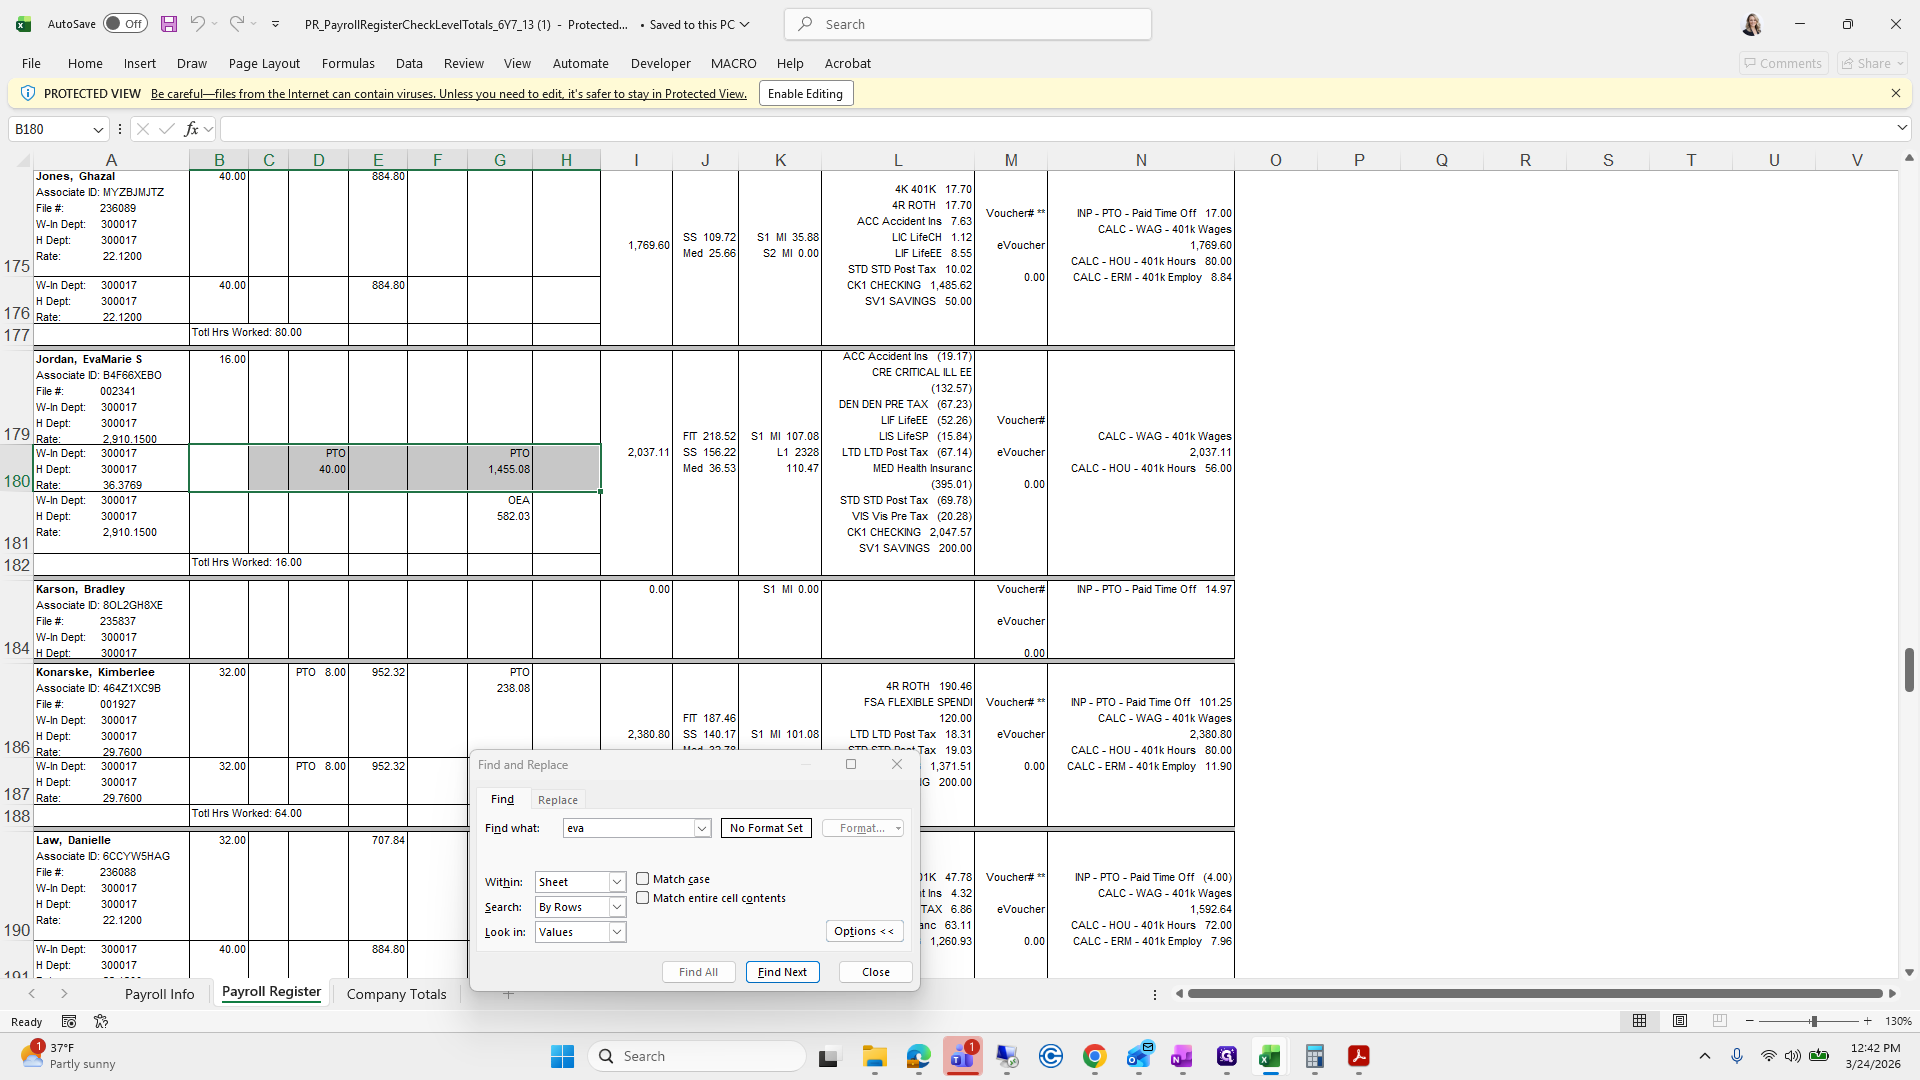Open Adobe Acrobat from the taskbar
This screenshot has height=1080, width=1920.
tap(1358, 1056)
